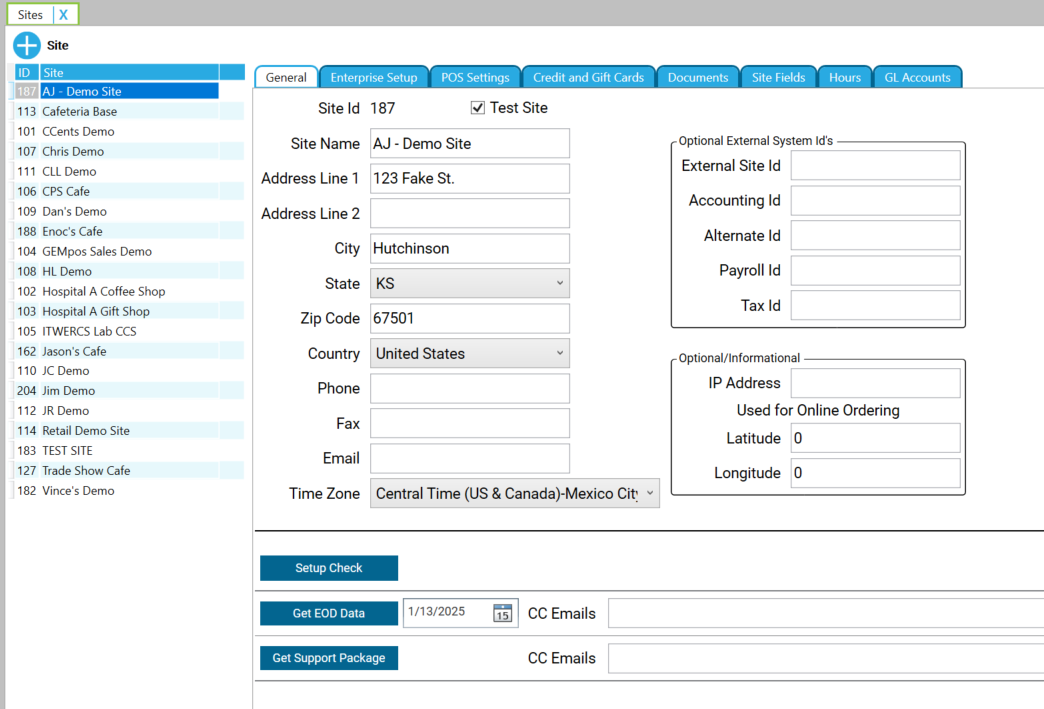Click the ID column header to sort
This screenshot has height=709, width=1044.
pos(22,71)
